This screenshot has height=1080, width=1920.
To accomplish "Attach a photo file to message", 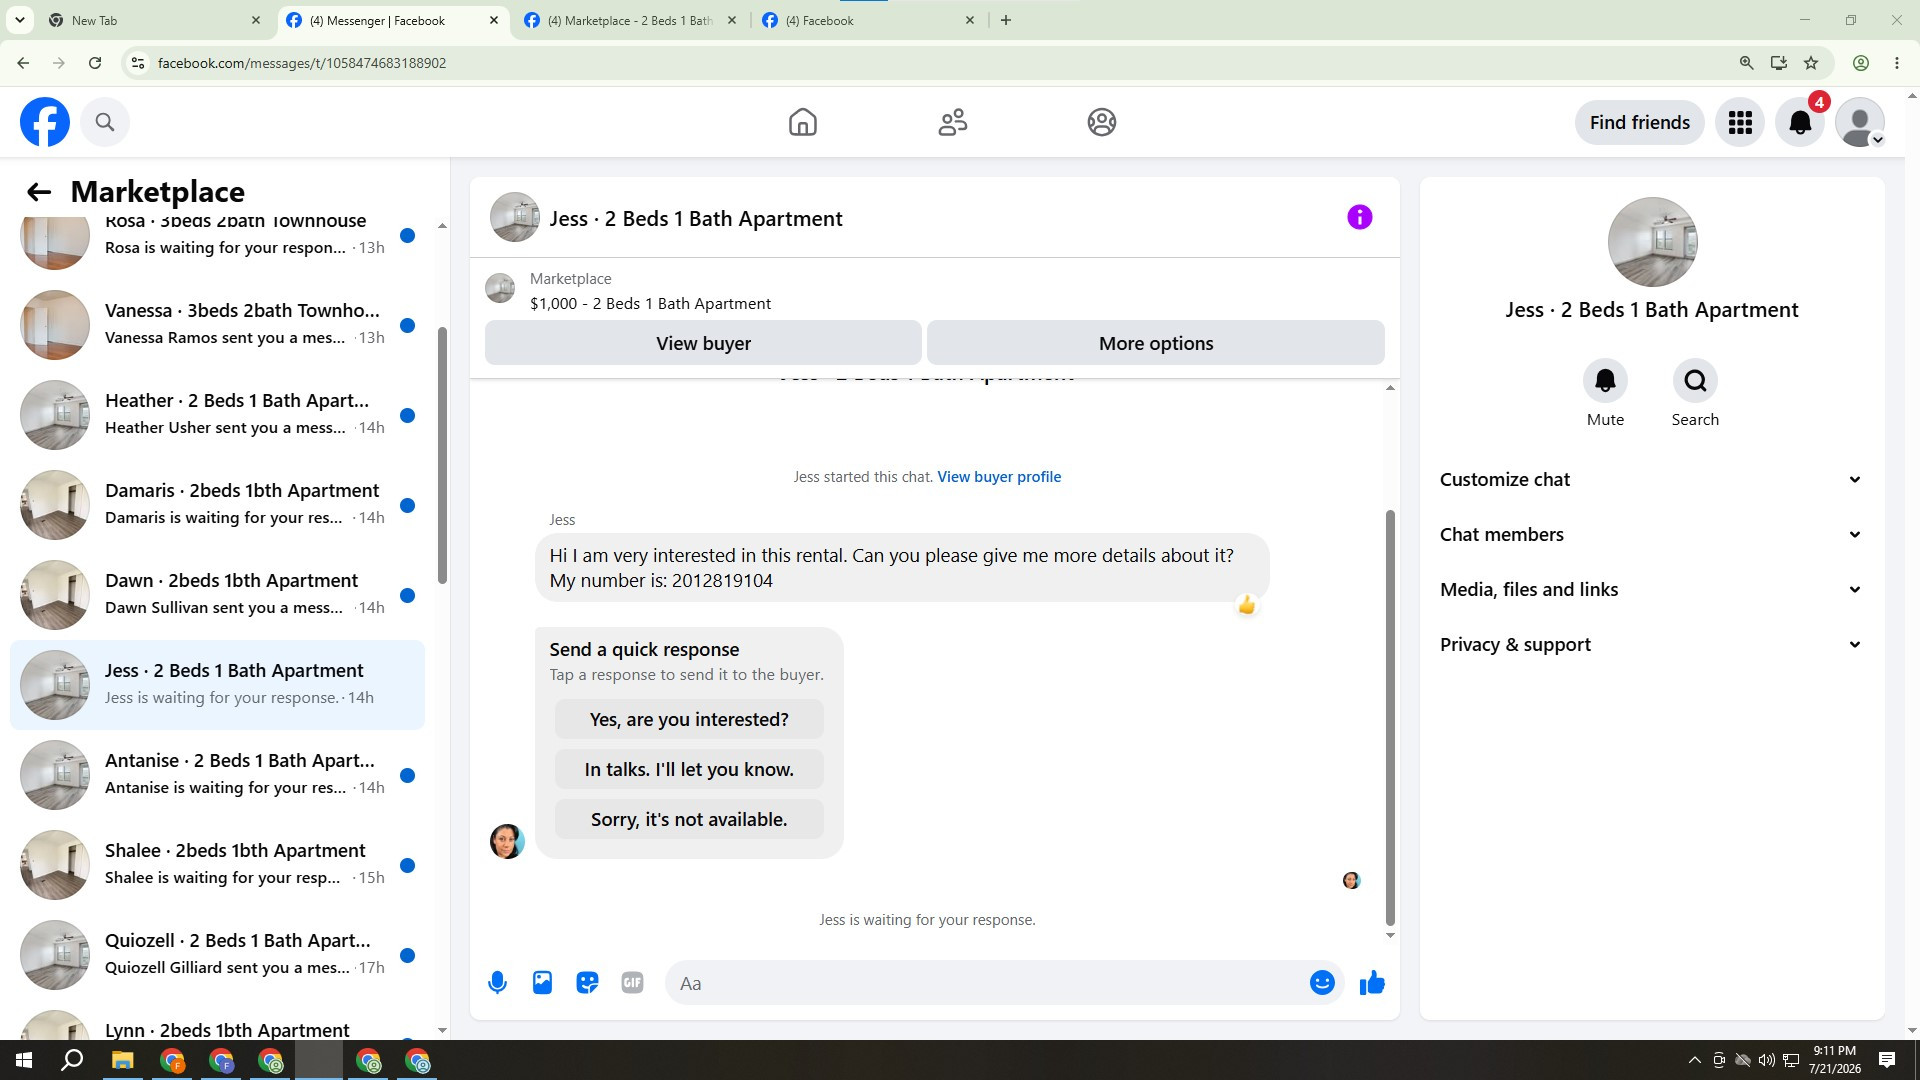I will point(542,983).
